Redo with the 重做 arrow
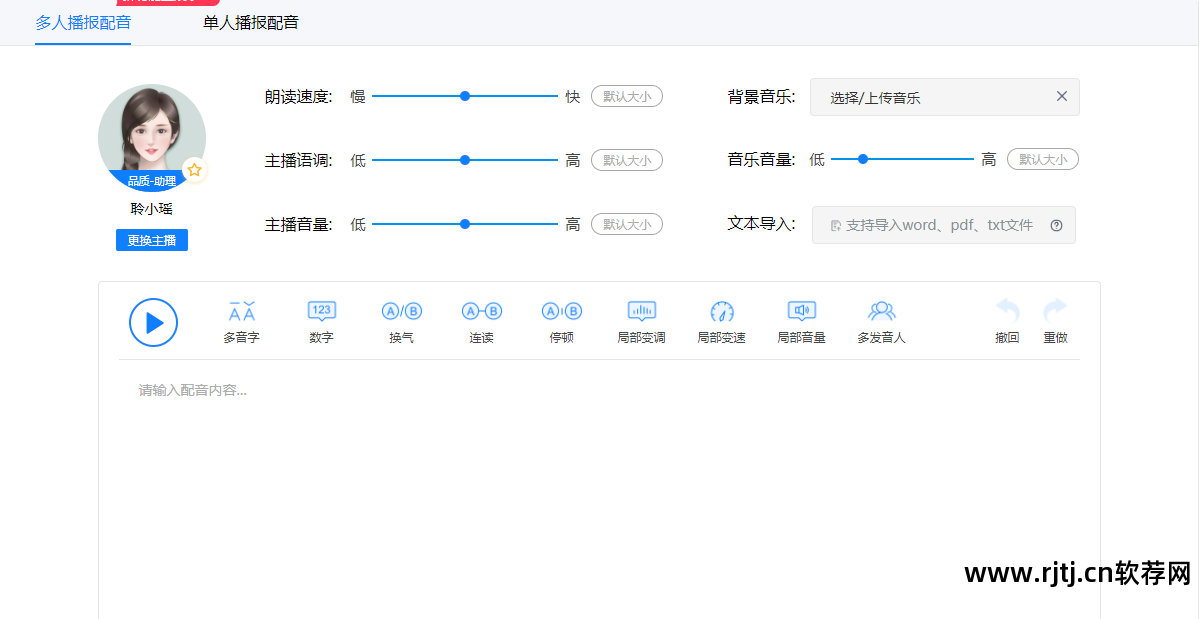Screen dimensions: 1200x619 click(1055, 322)
